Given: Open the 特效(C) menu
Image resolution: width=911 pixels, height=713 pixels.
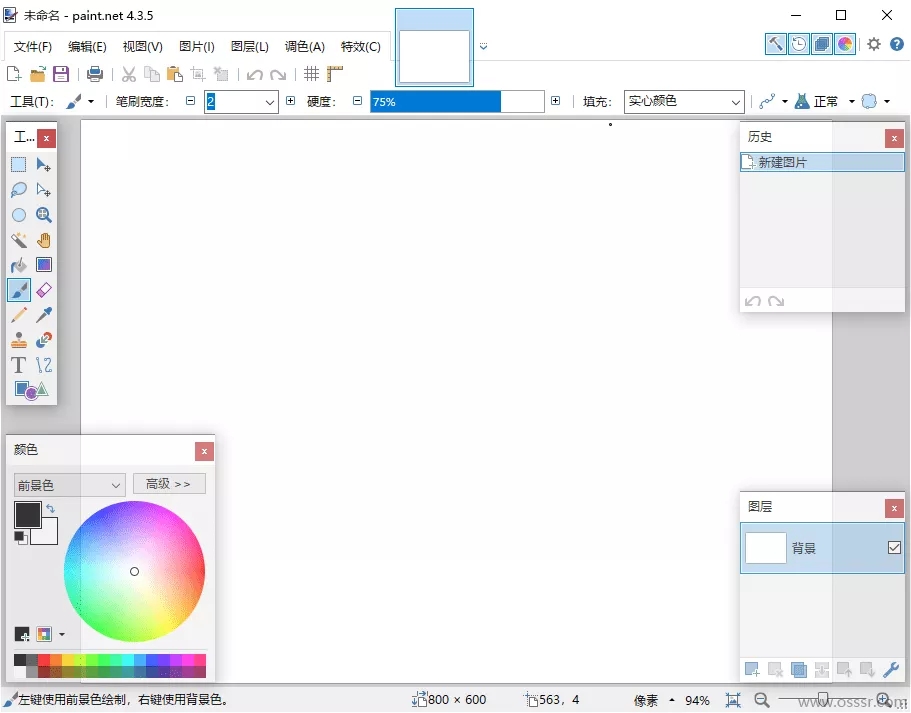Looking at the screenshot, I should [360, 46].
